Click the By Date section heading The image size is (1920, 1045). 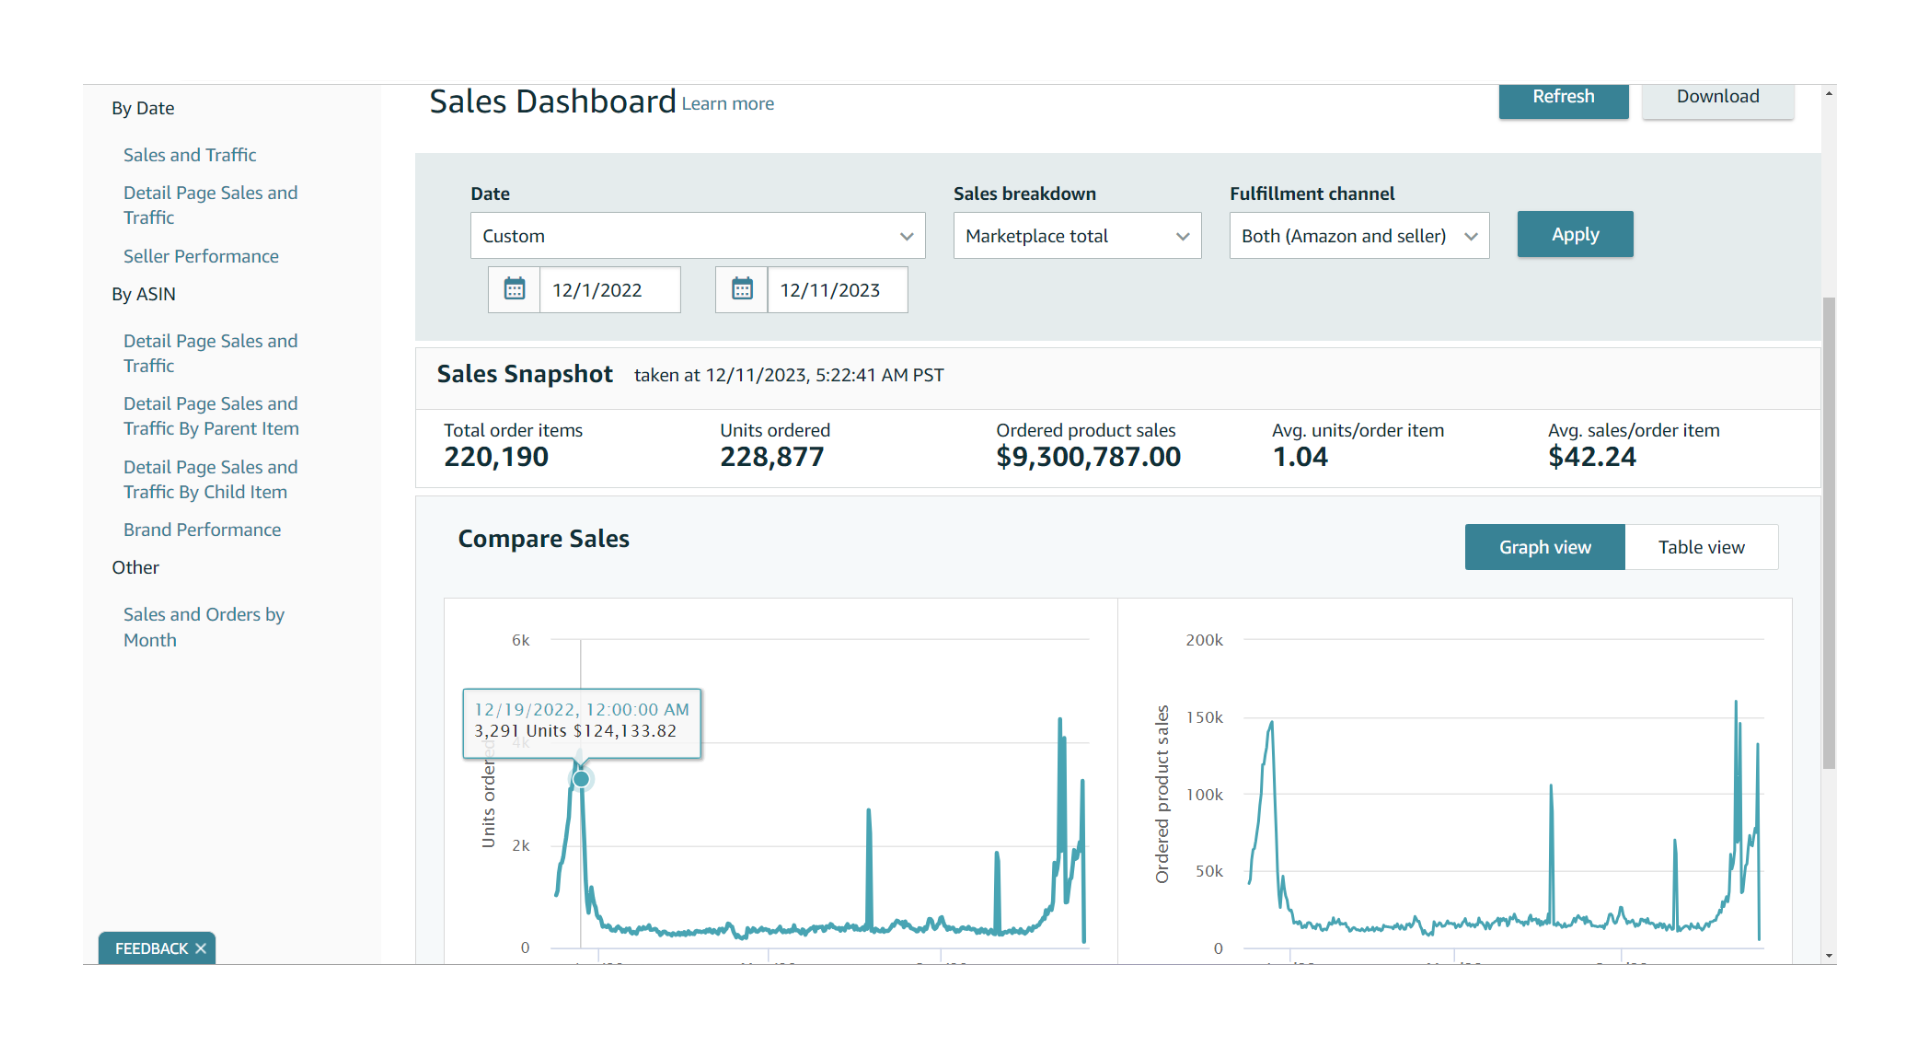[x=143, y=108]
